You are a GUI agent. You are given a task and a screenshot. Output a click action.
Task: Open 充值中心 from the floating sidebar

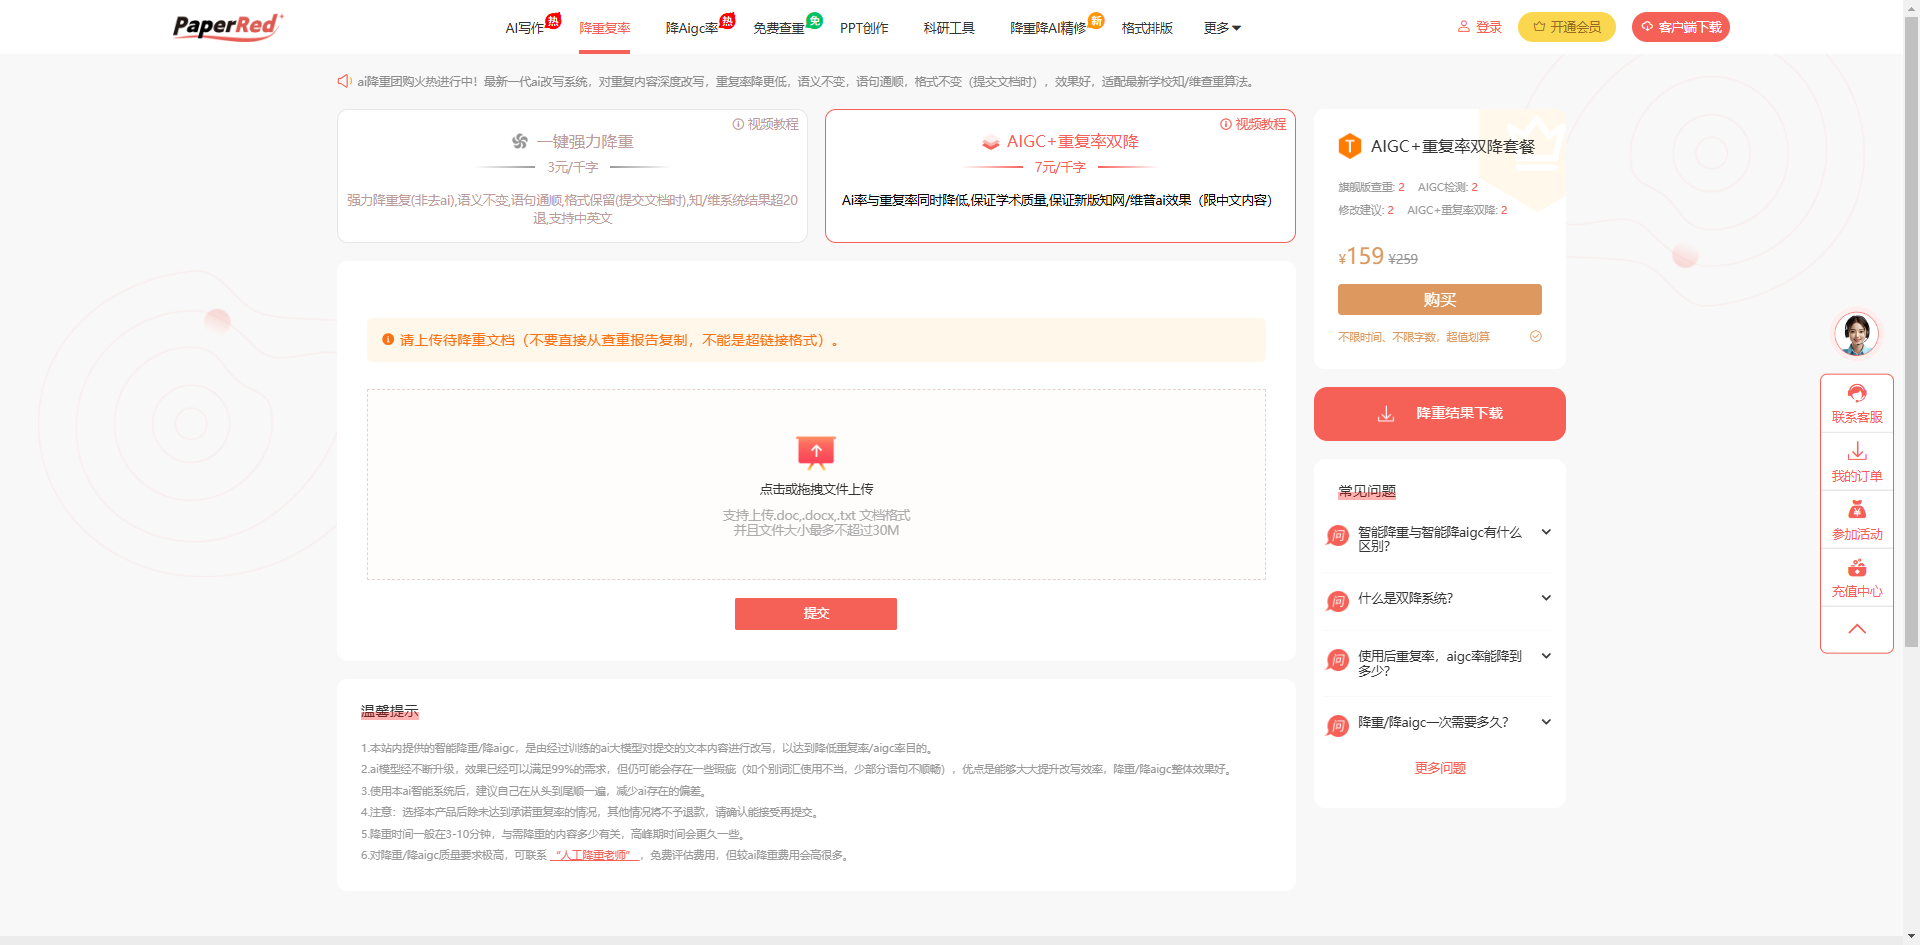[1857, 578]
